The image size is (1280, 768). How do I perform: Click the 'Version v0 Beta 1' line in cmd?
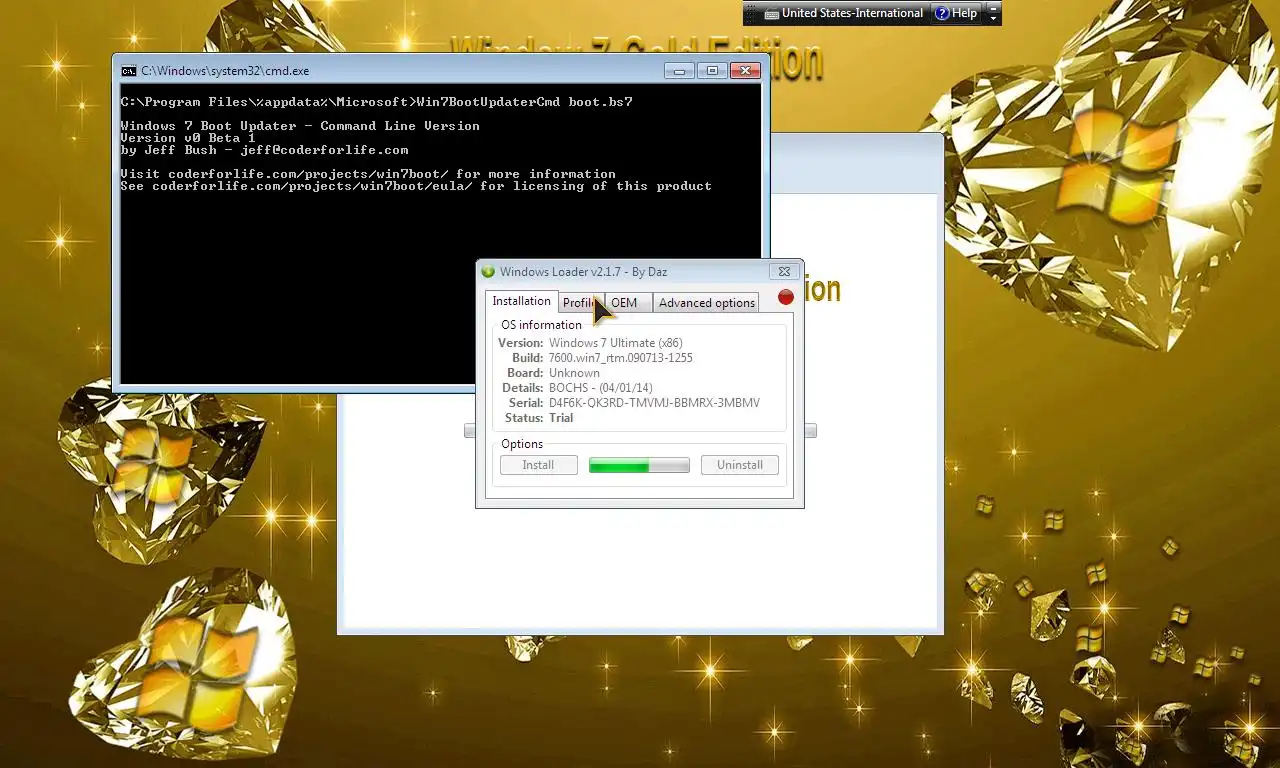188,138
